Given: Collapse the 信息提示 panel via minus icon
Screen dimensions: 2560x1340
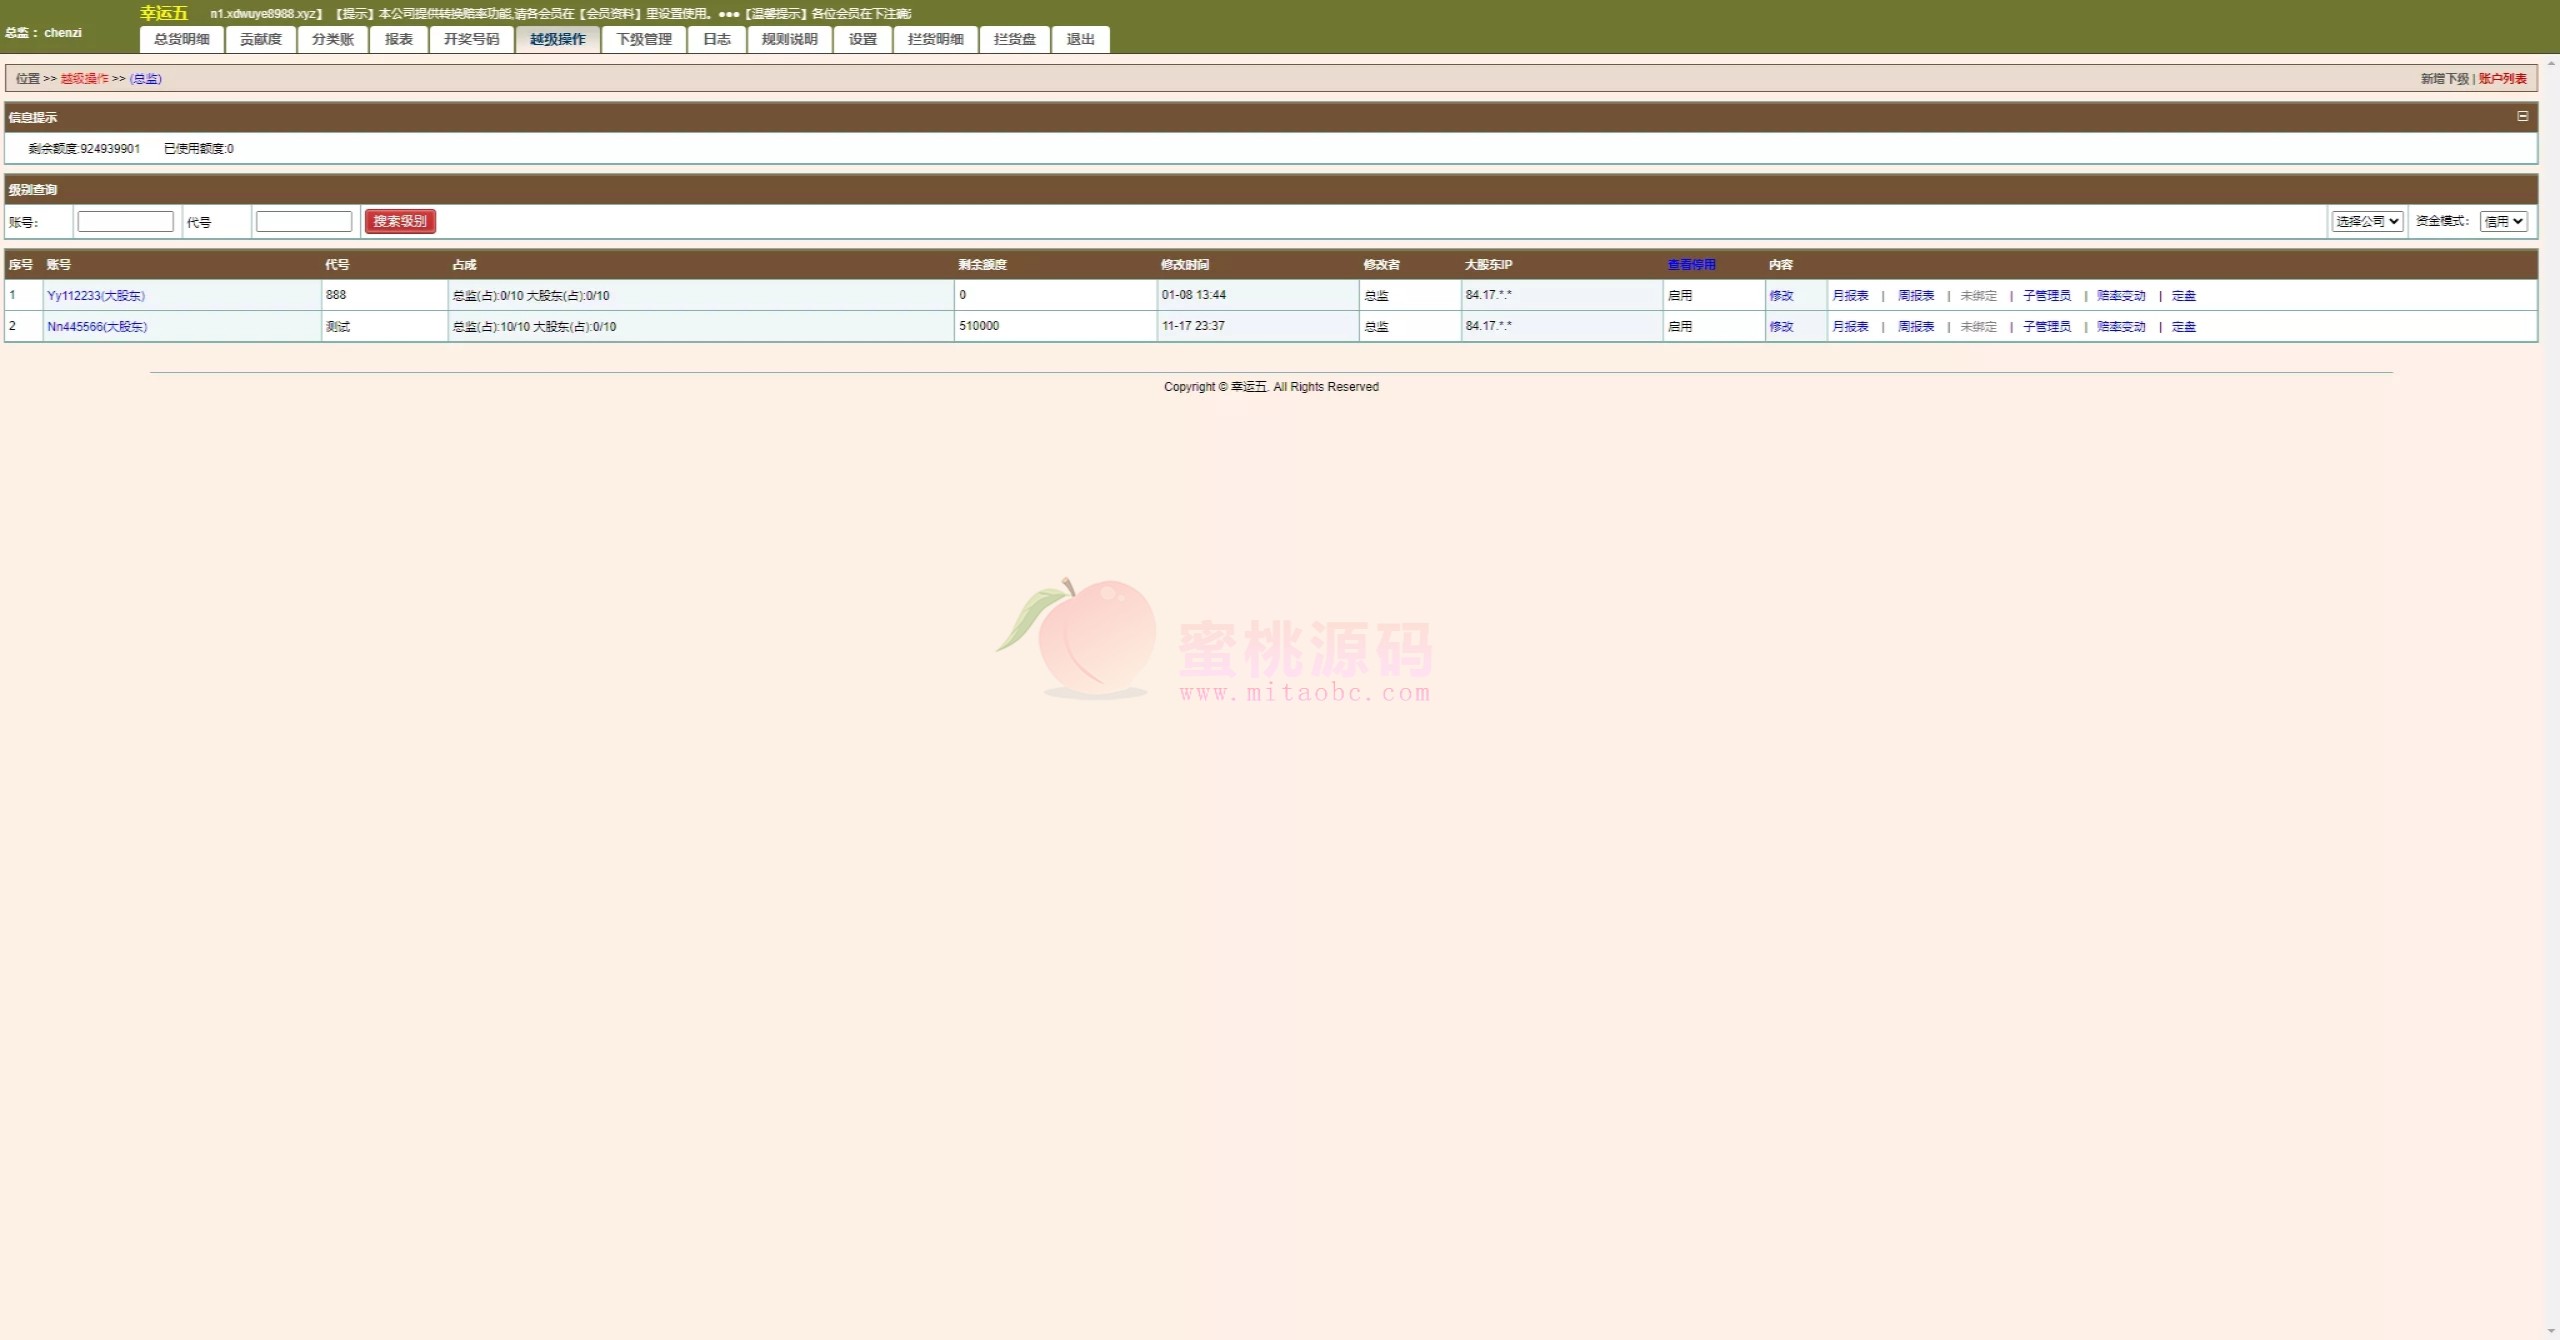Looking at the screenshot, I should 2522,116.
